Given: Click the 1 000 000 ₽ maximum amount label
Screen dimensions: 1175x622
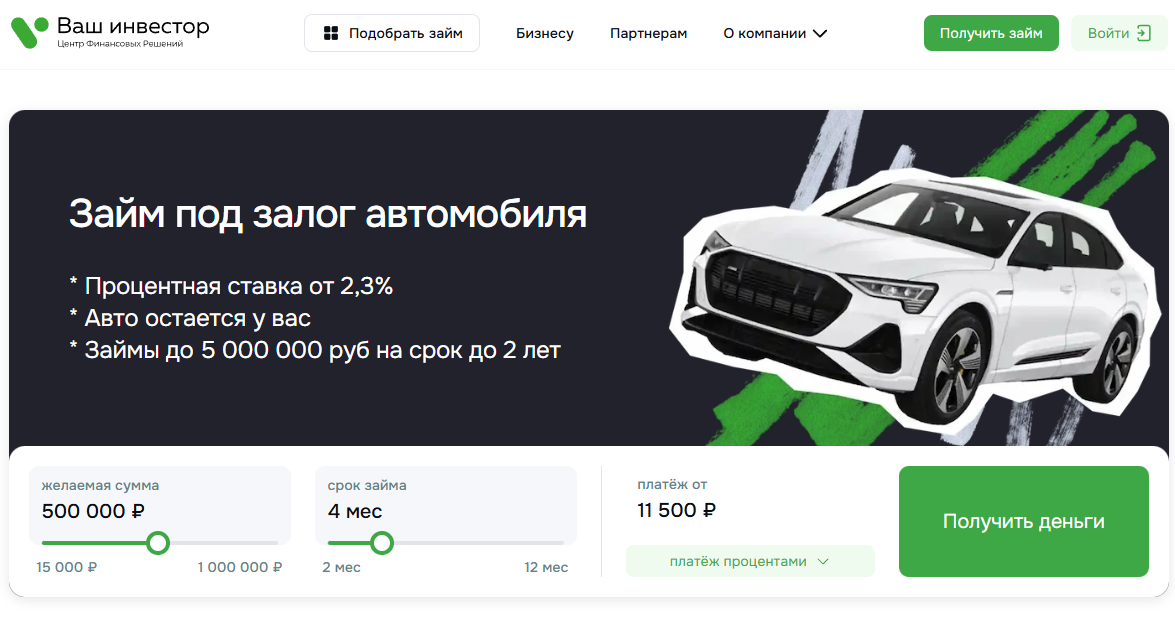Looking at the screenshot, I should (240, 567).
